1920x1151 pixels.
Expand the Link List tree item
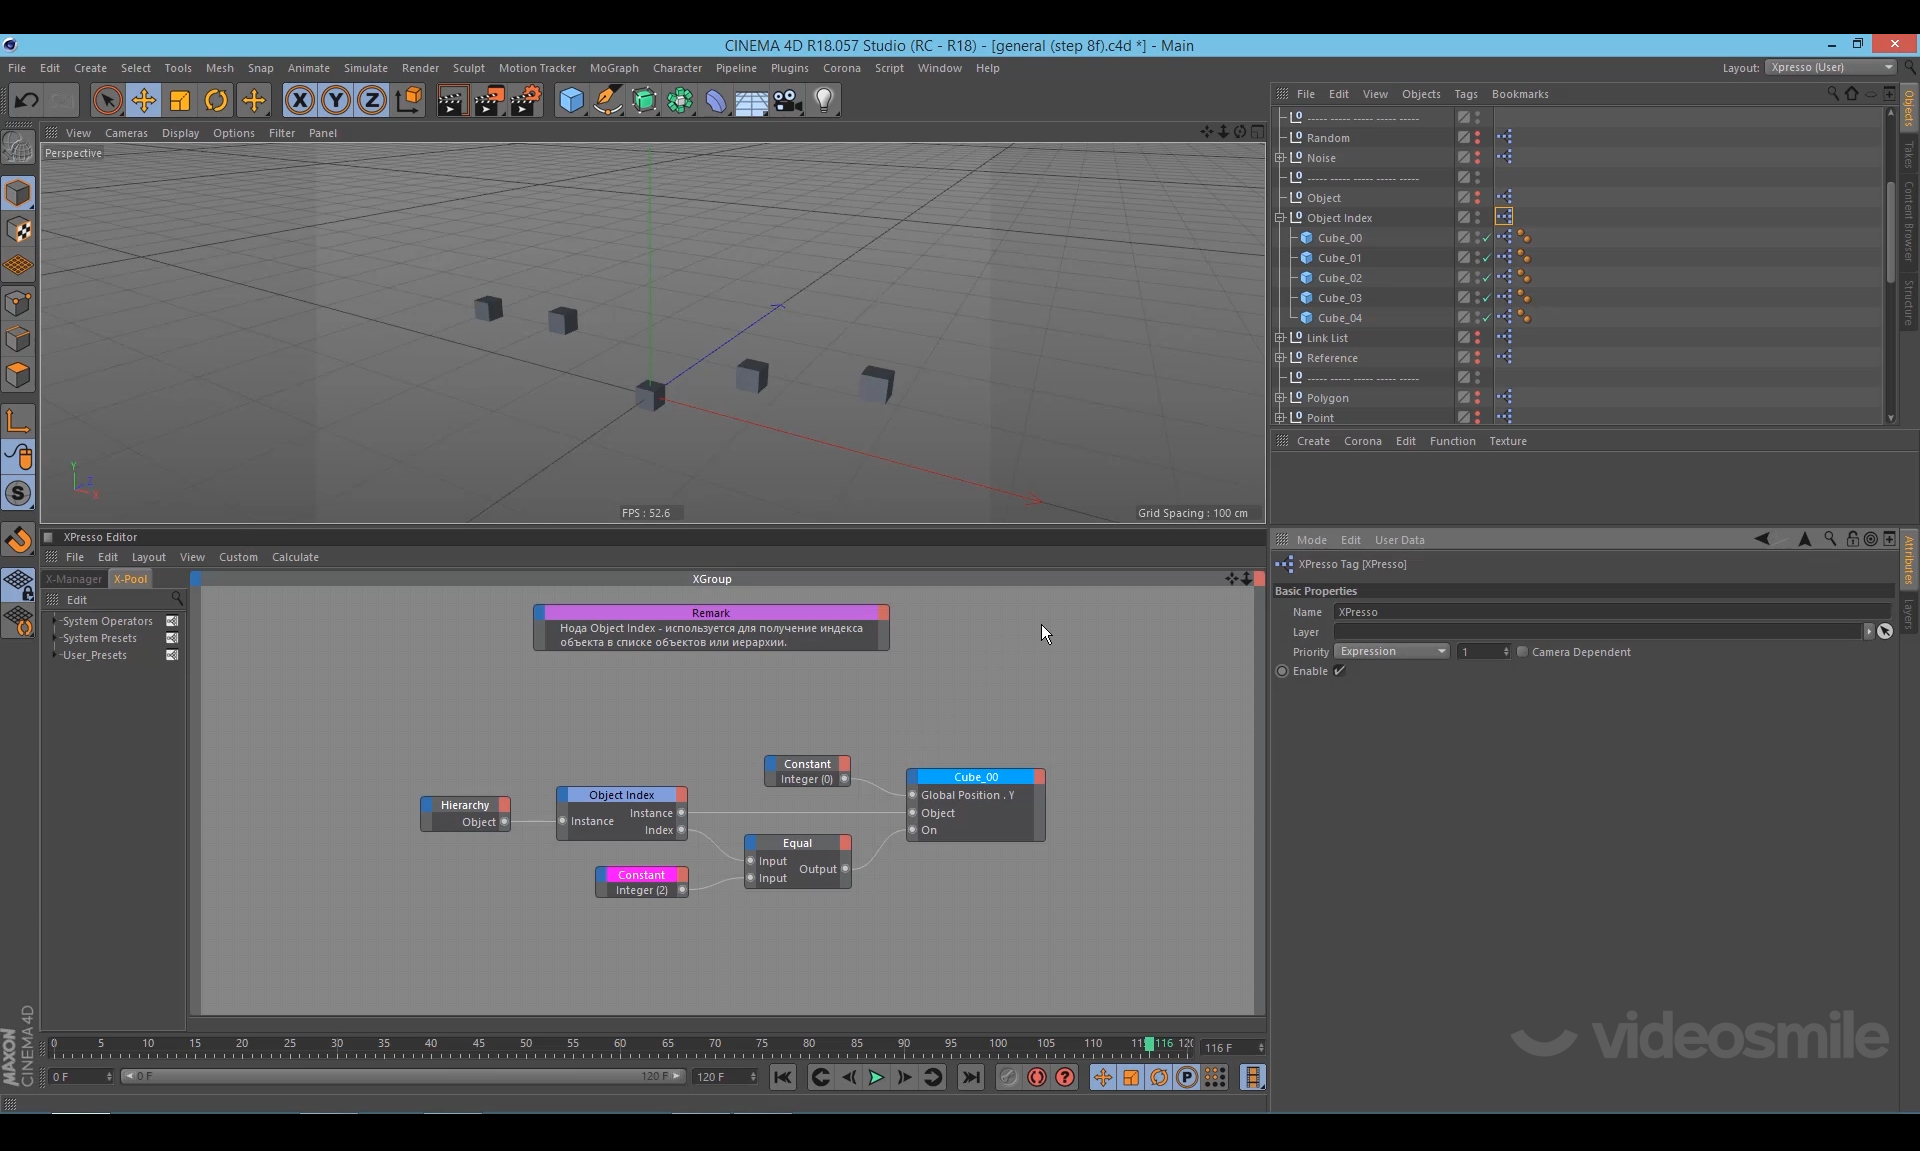(1280, 338)
